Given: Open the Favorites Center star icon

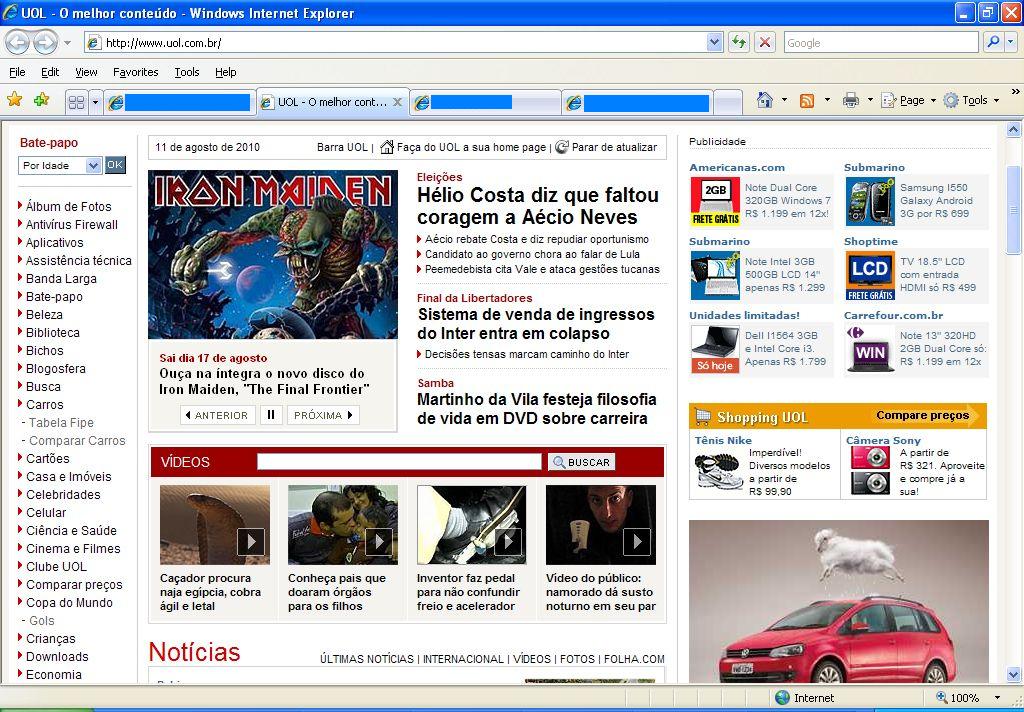Looking at the screenshot, I should 14,100.
